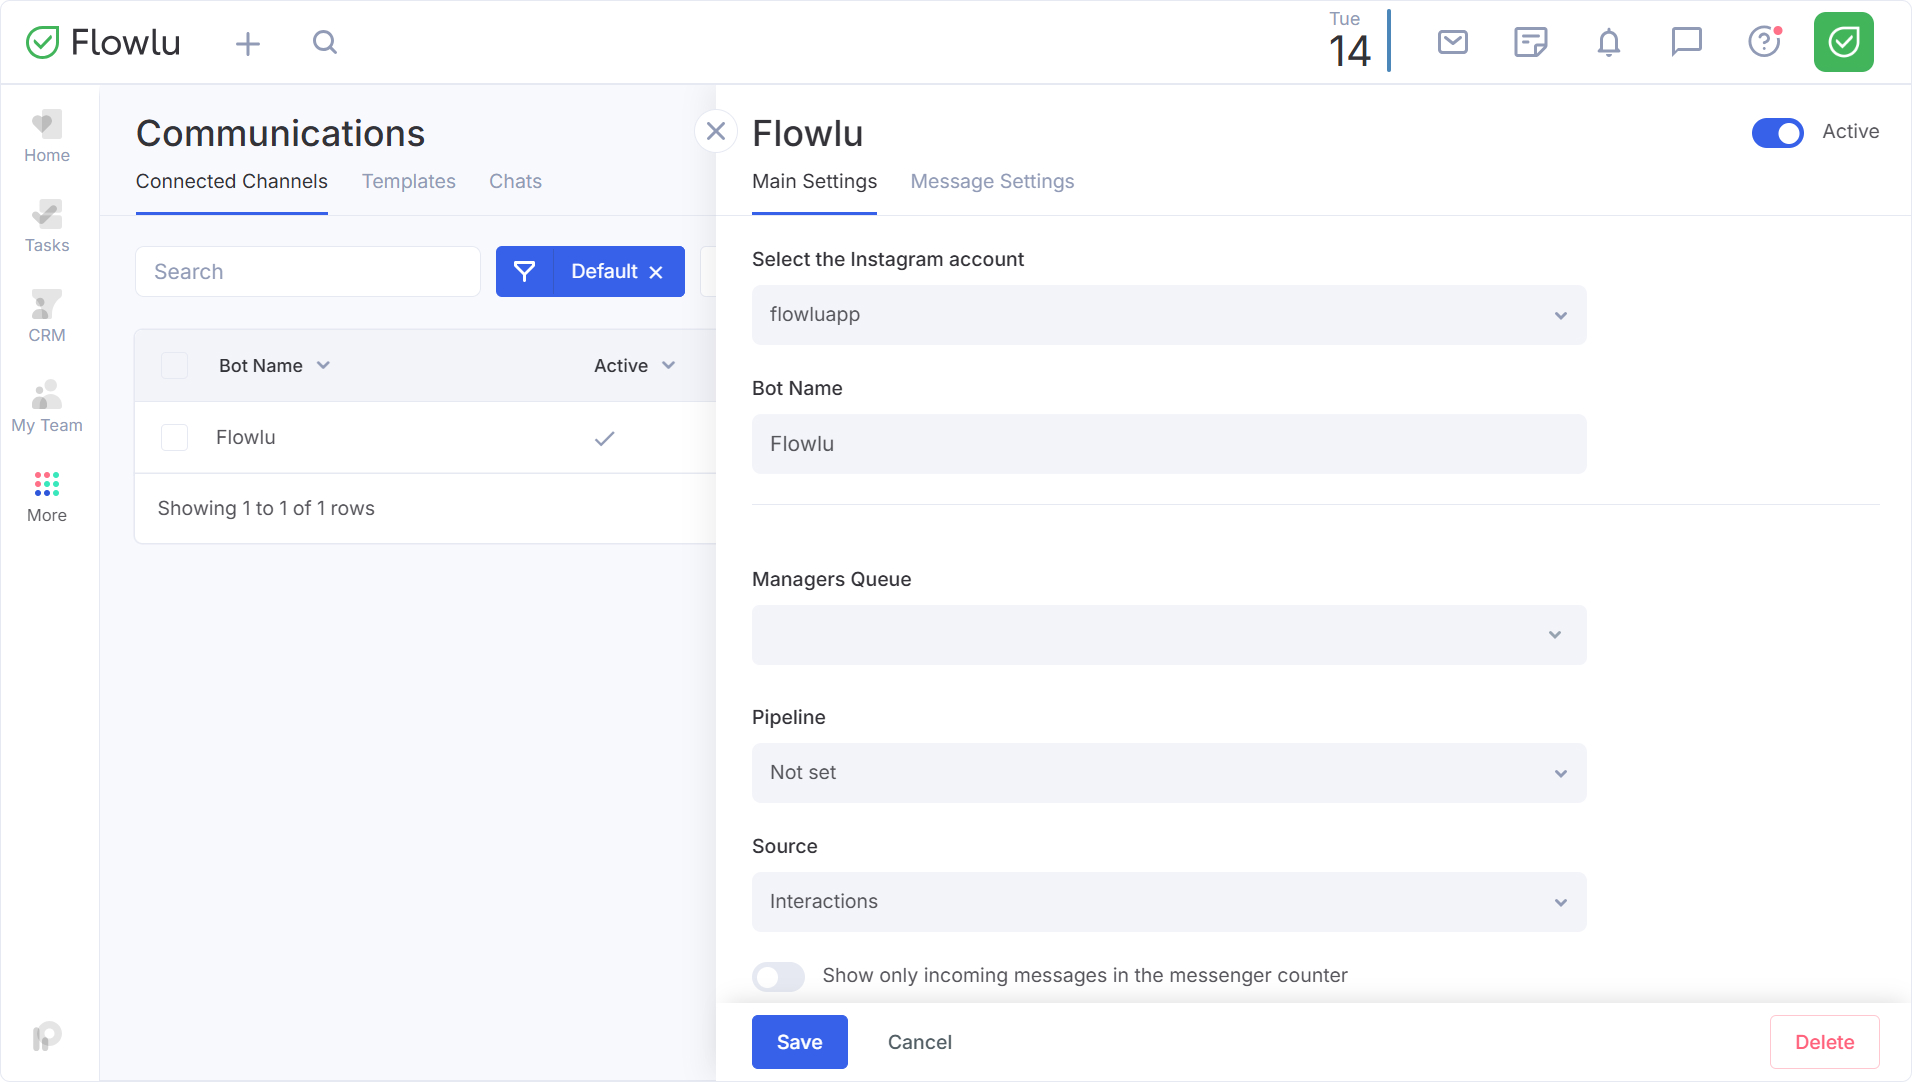Check the Flowlu row checkbox
This screenshot has width=1912, height=1082.
pyautogui.click(x=175, y=438)
